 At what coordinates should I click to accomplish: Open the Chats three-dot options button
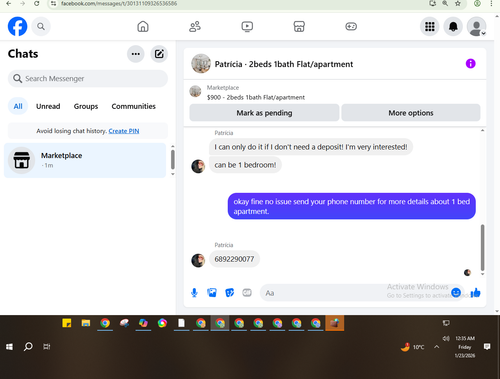[x=136, y=54]
